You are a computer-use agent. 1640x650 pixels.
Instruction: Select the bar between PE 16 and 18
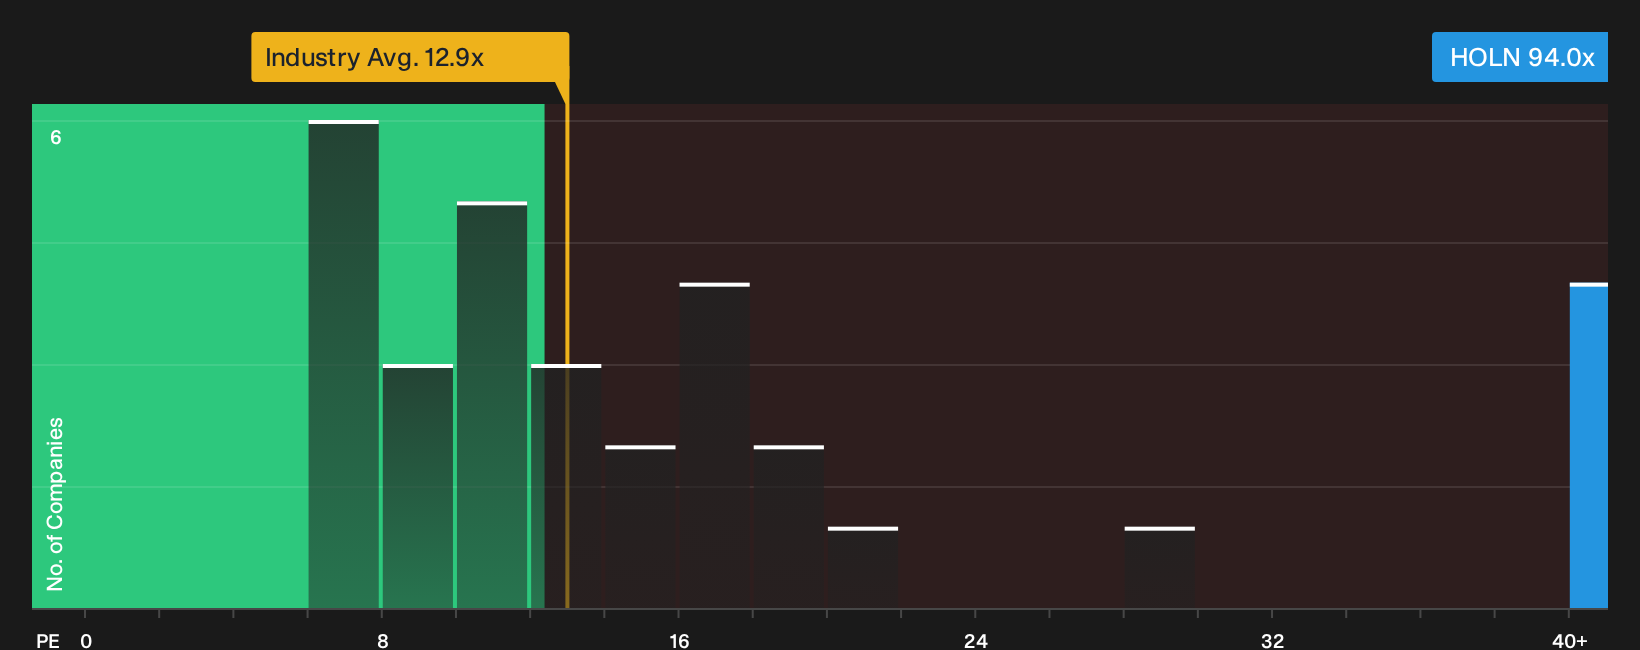pyautogui.click(x=714, y=446)
